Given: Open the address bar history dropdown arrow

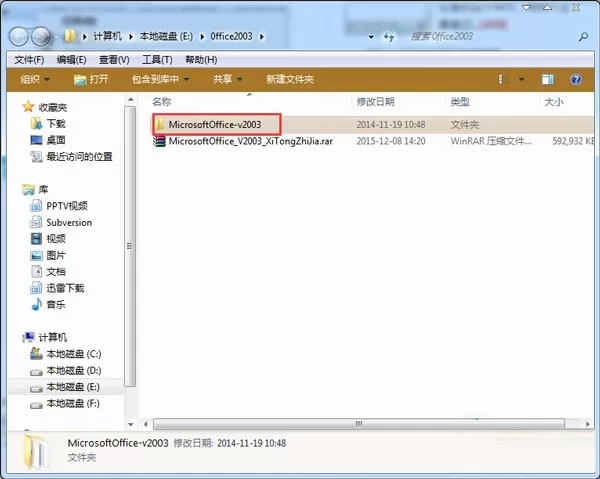Looking at the screenshot, I should [x=371, y=37].
